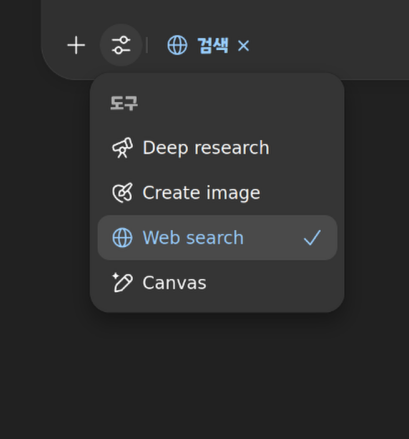The height and width of the screenshot is (439, 409).
Task: Choose Create image option
Action: pos(217,193)
